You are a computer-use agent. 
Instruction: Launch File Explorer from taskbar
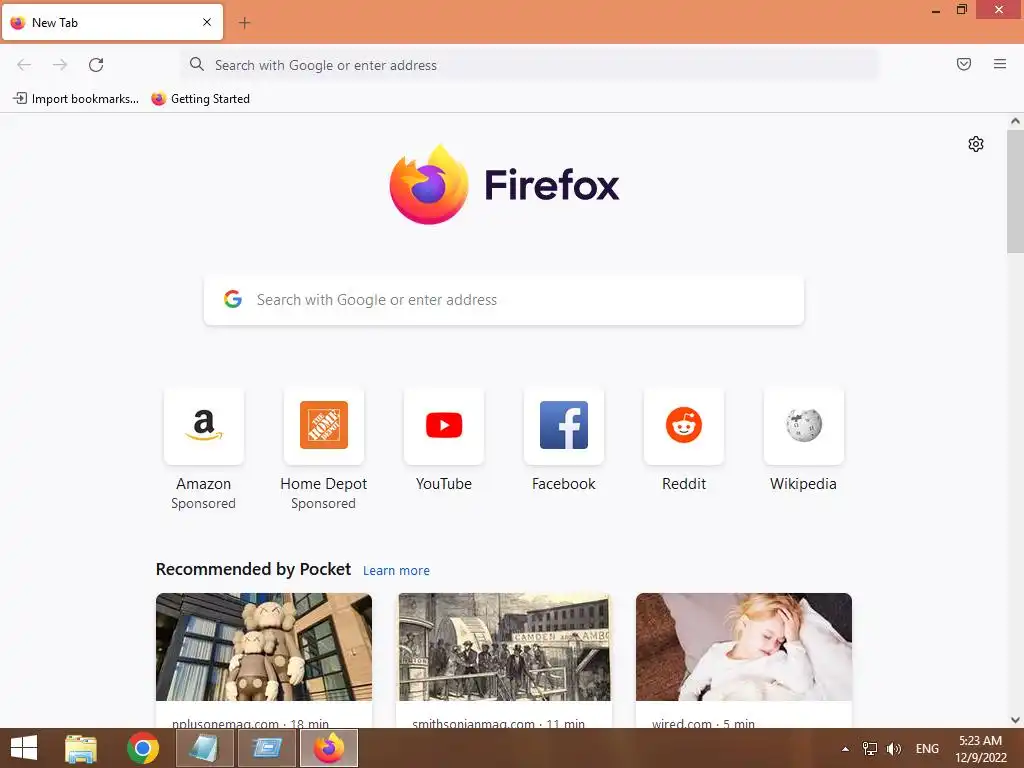pos(81,748)
